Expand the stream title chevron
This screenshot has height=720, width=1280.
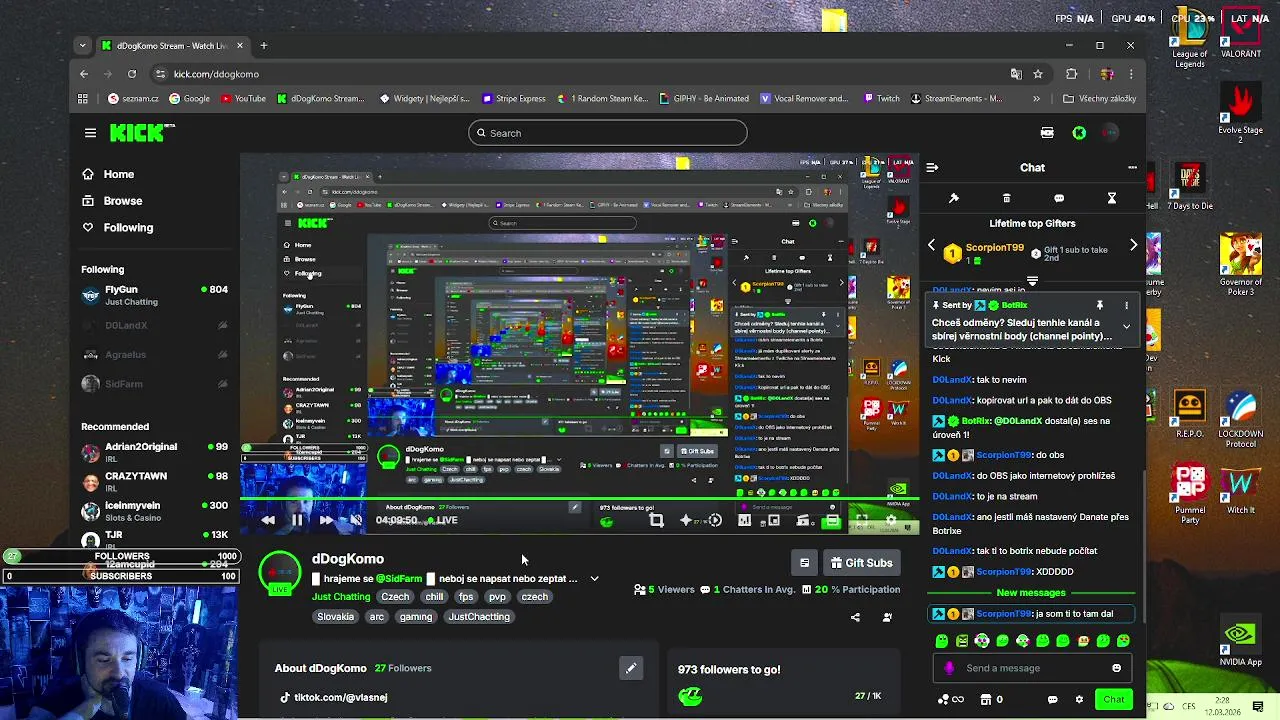click(594, 579)
